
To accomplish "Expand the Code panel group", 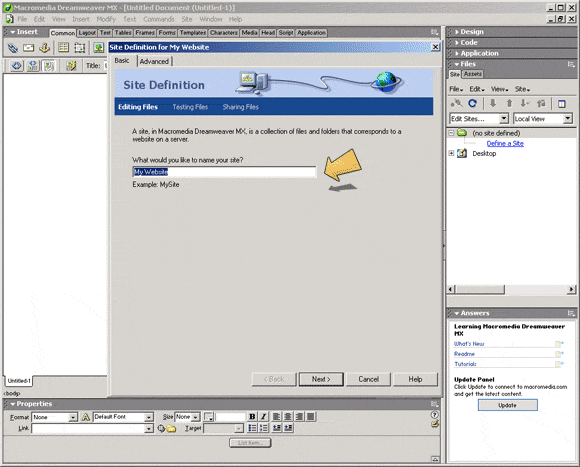I will point(457,43).
